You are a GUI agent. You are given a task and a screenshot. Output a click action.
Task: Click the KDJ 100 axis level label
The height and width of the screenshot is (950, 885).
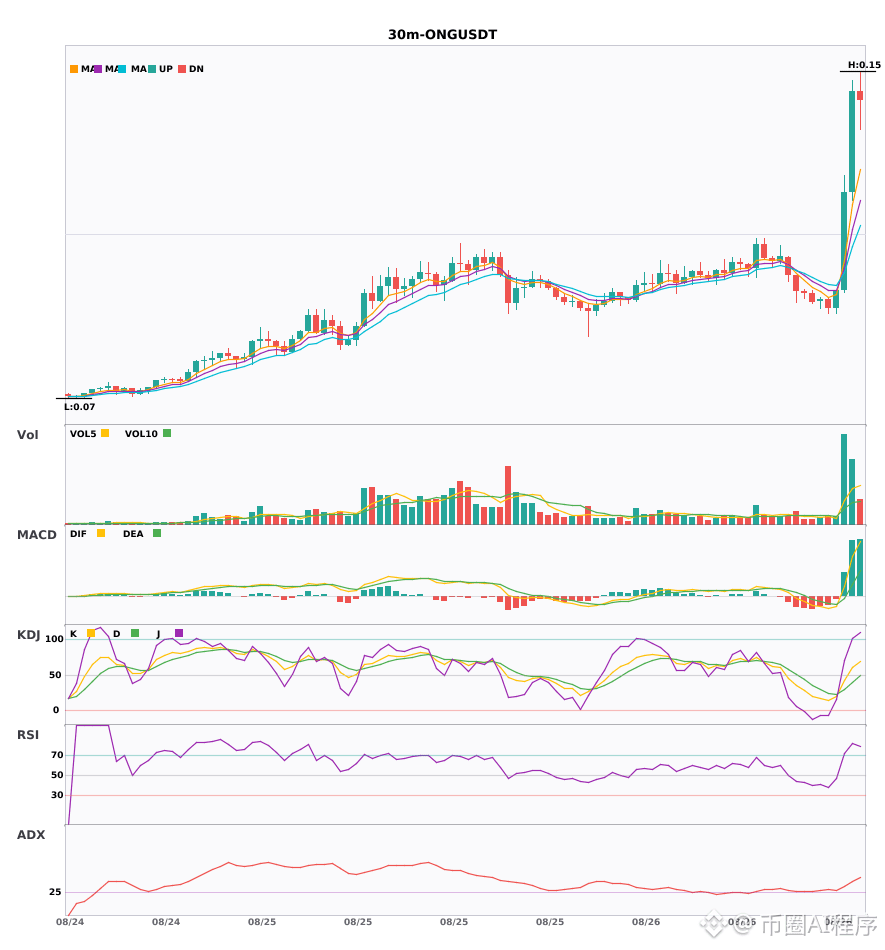[x=55, y=639]
